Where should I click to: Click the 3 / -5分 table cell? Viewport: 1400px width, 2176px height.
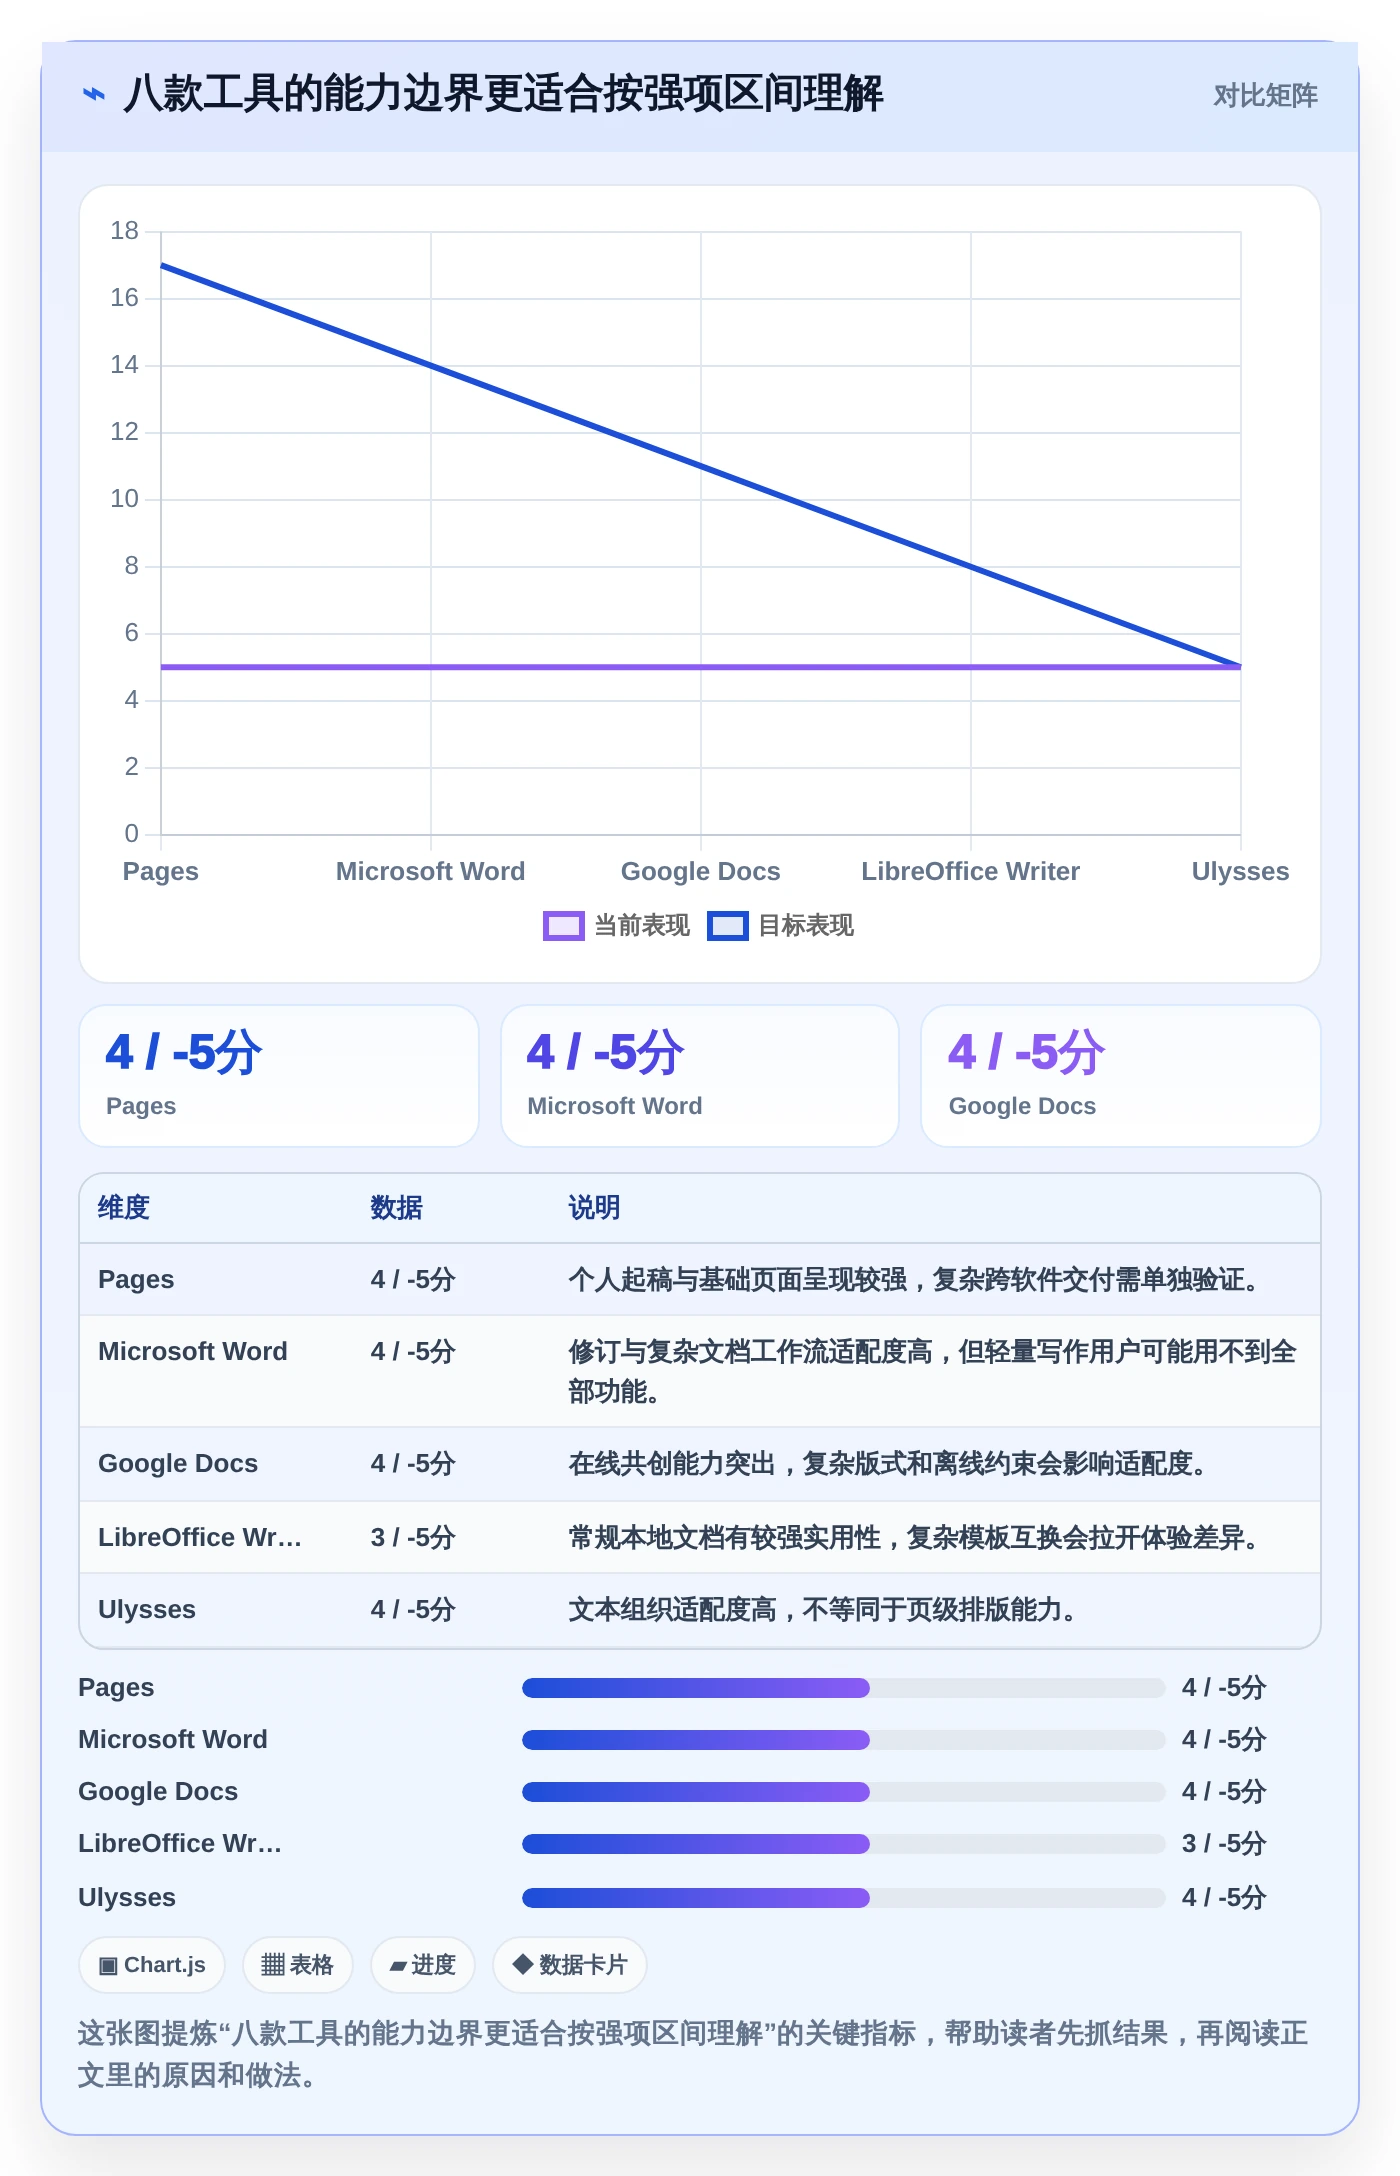(413, 1538)
